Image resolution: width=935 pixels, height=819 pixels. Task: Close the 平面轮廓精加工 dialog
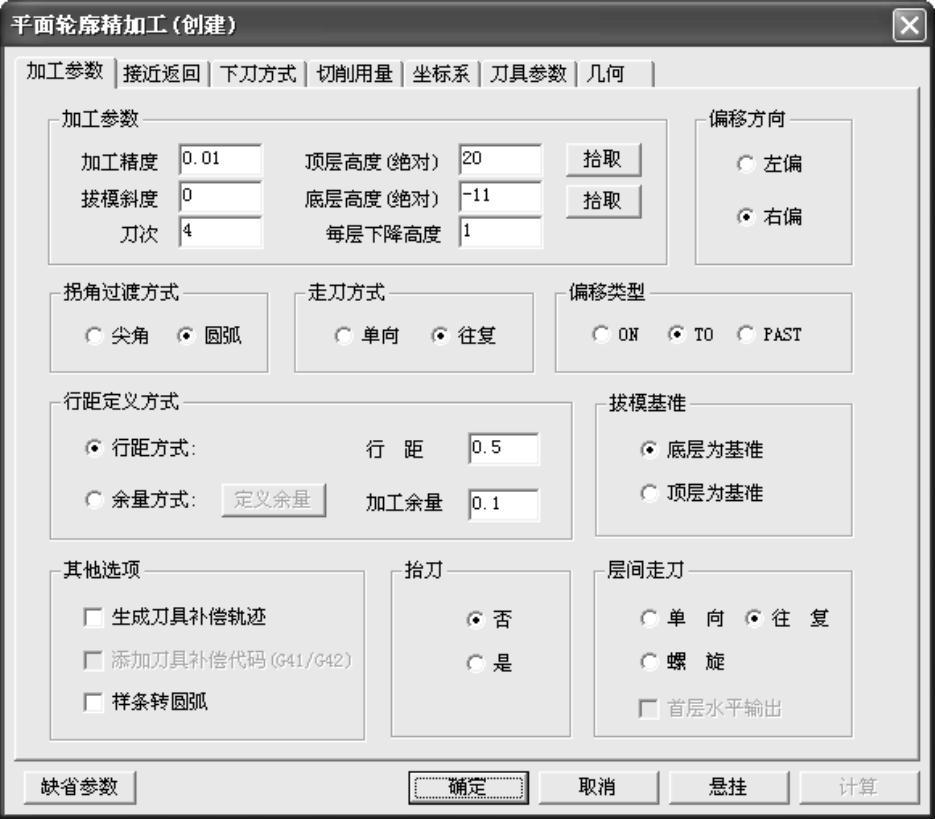pos(908,24)
